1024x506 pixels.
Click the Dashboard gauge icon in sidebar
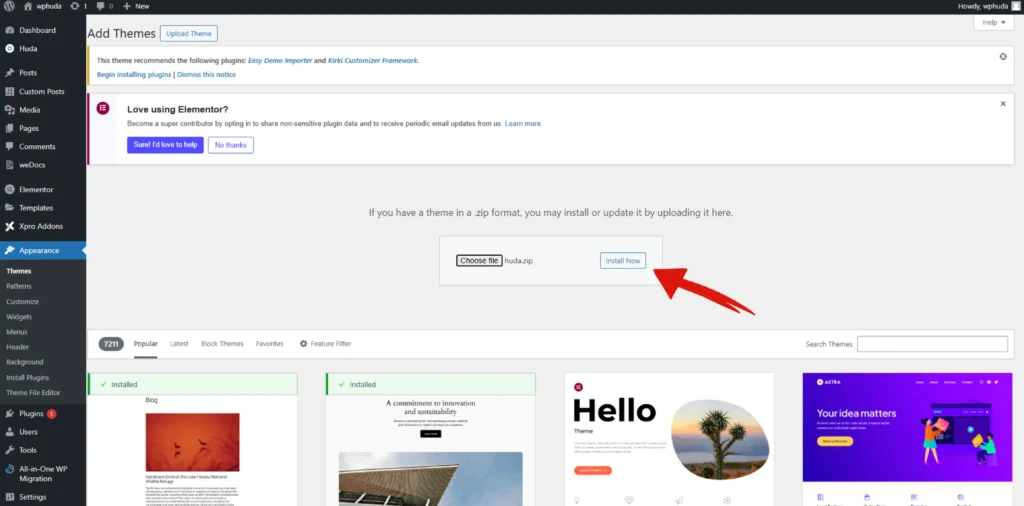coord(10,30)
